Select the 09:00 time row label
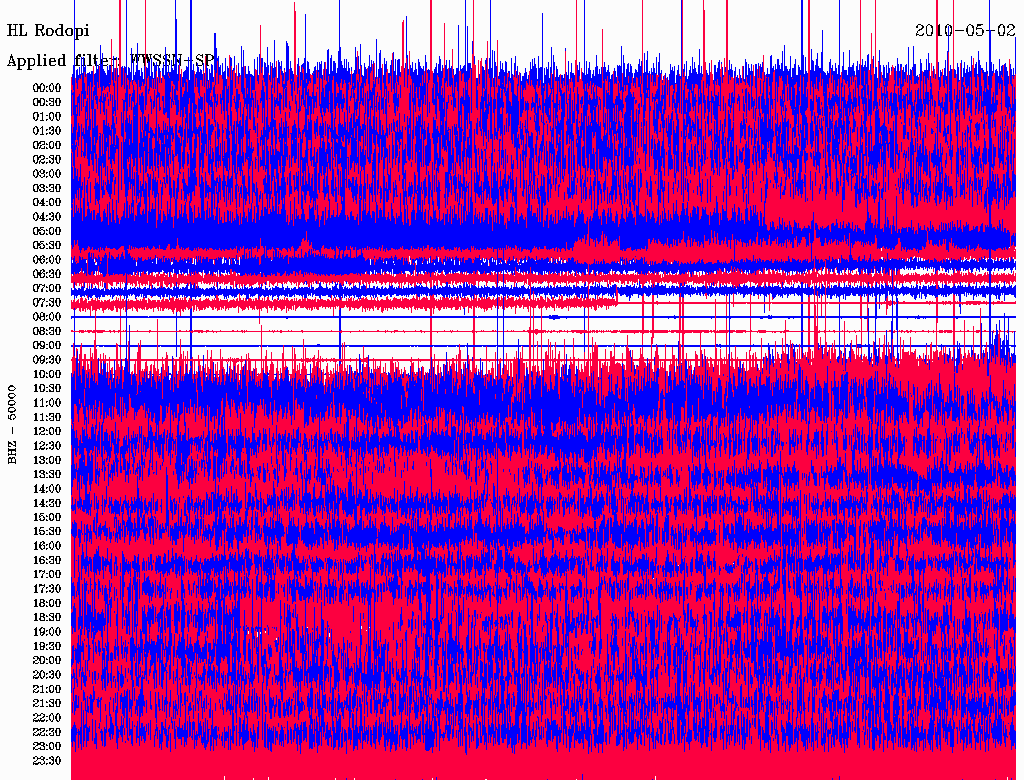 pyautogui.click(x=47, y=346)
